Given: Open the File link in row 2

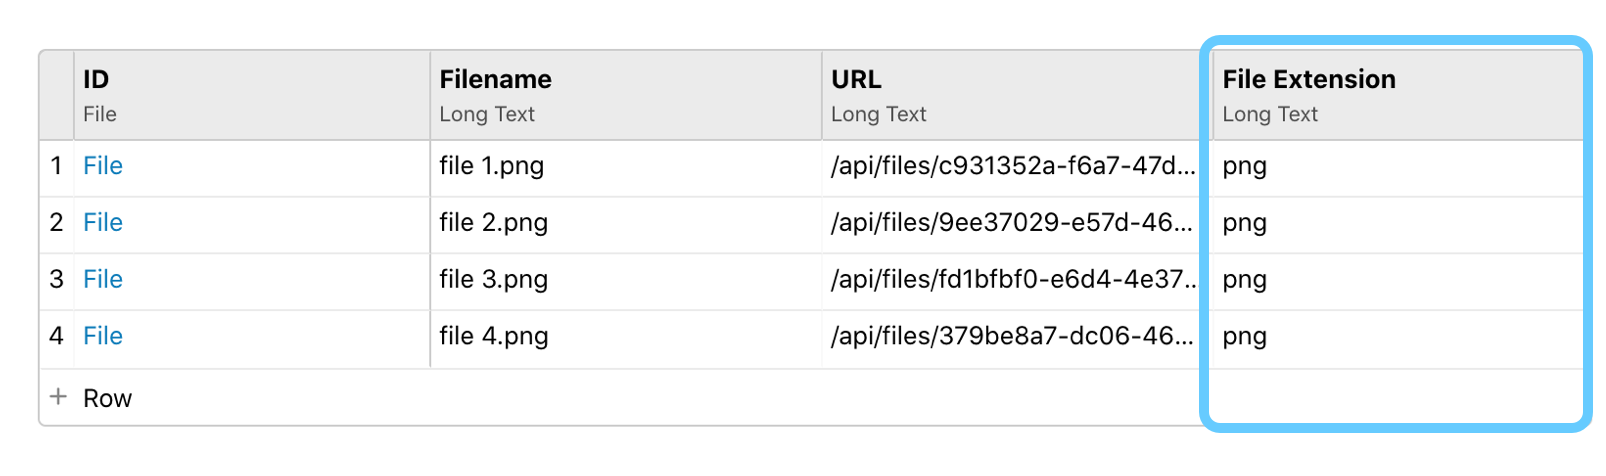Looking at the screenshot, I should click(103, 223).
